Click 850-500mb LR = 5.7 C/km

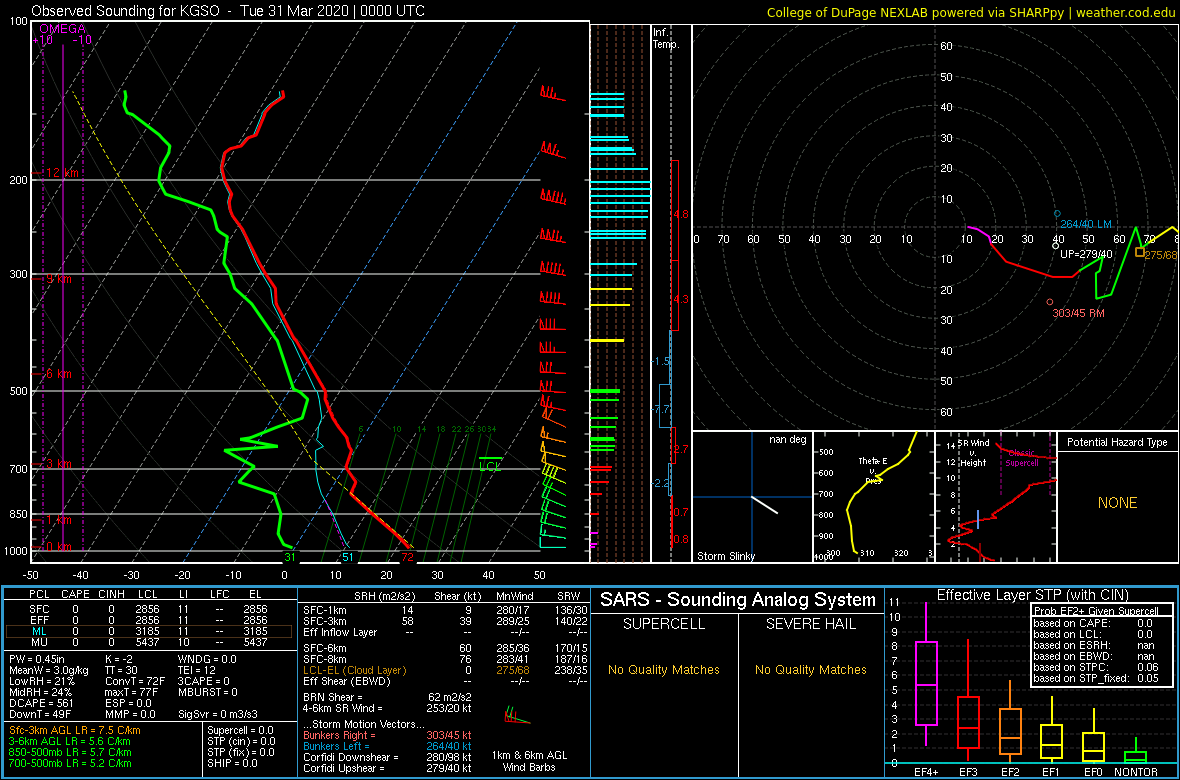point(70,752)
